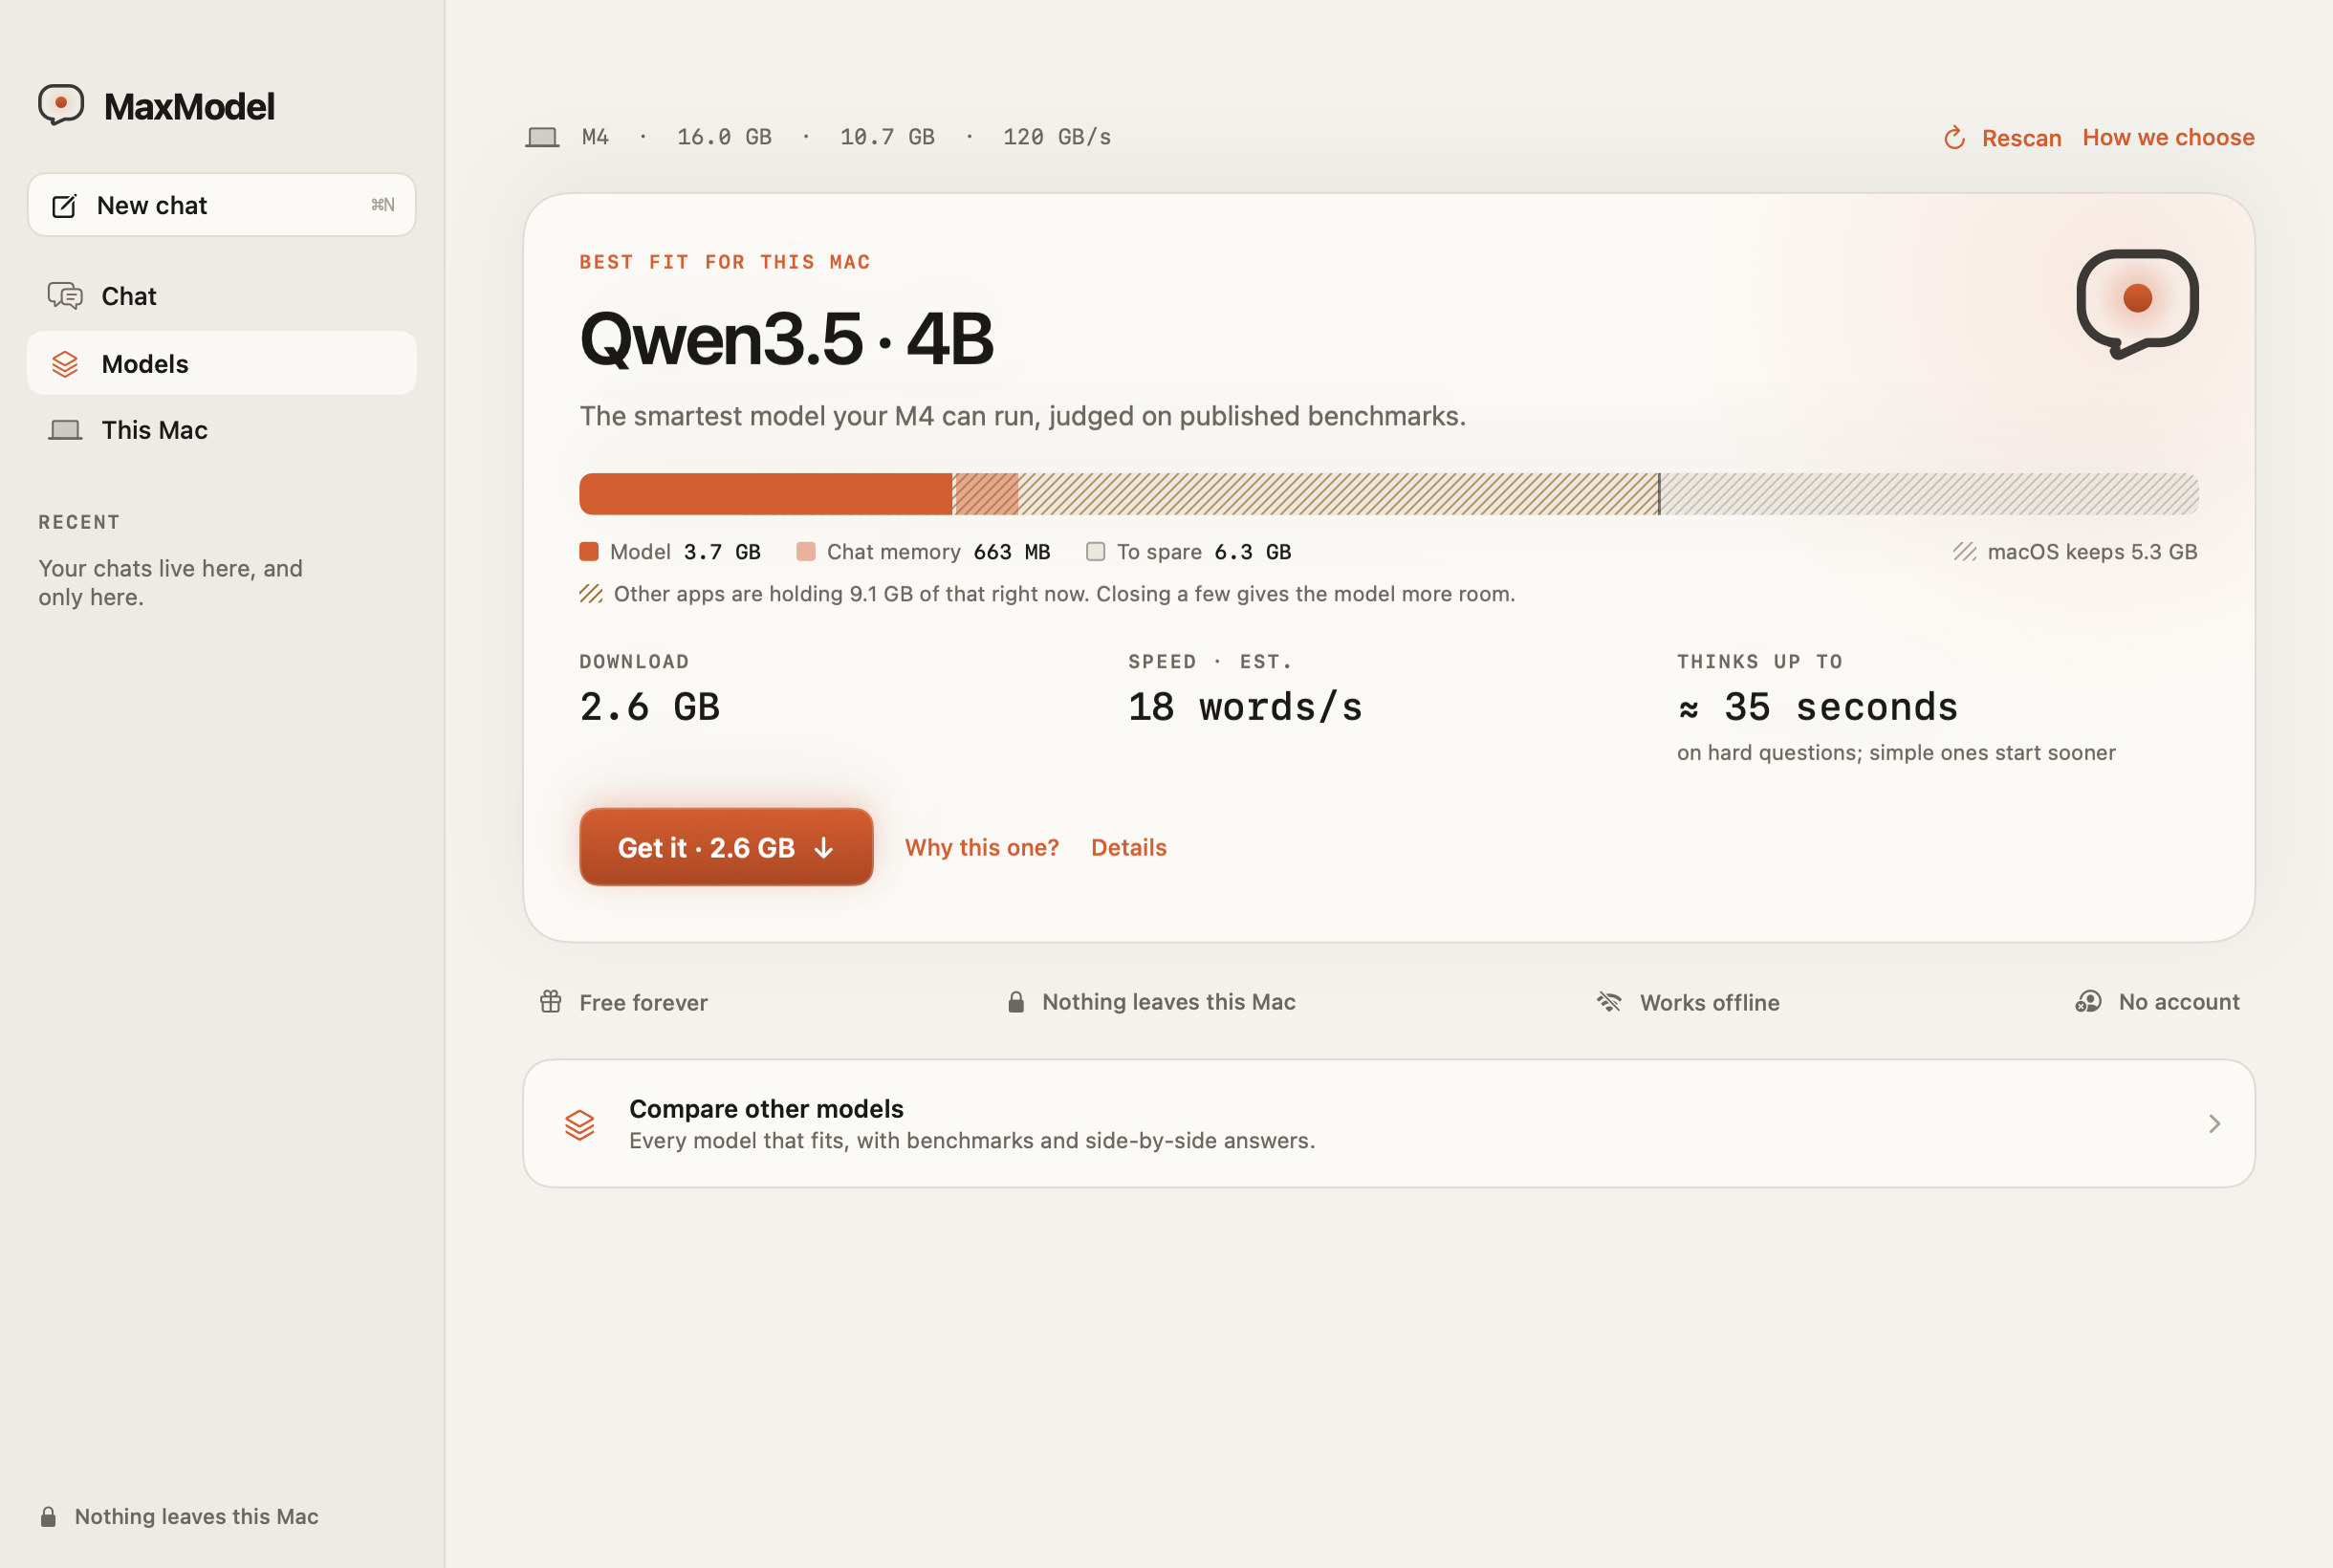
Task: Click the download arrow on Get it button
Action: pos(823,848)
